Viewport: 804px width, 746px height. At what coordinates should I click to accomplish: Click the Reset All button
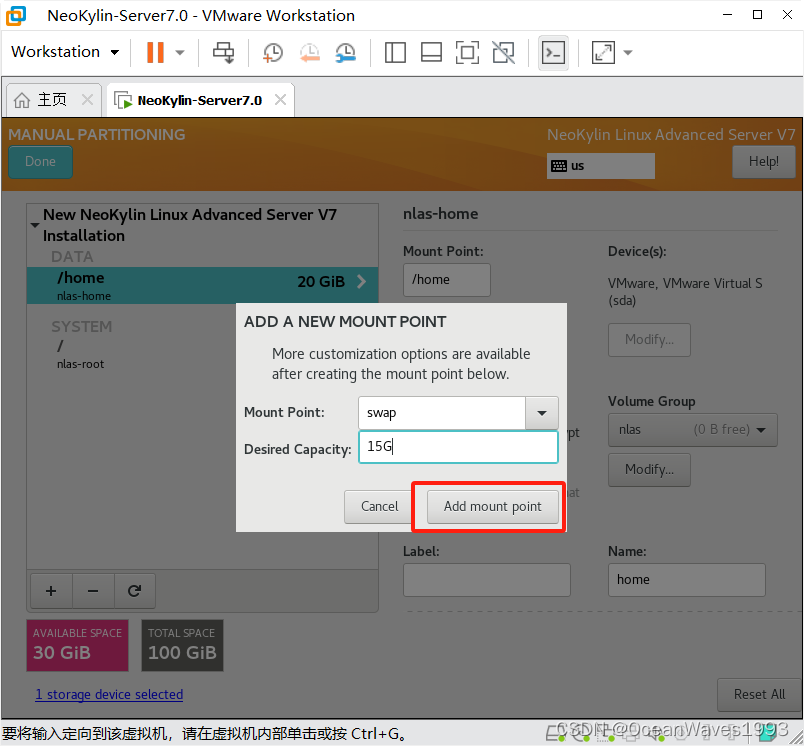click(x=759, y=694)
